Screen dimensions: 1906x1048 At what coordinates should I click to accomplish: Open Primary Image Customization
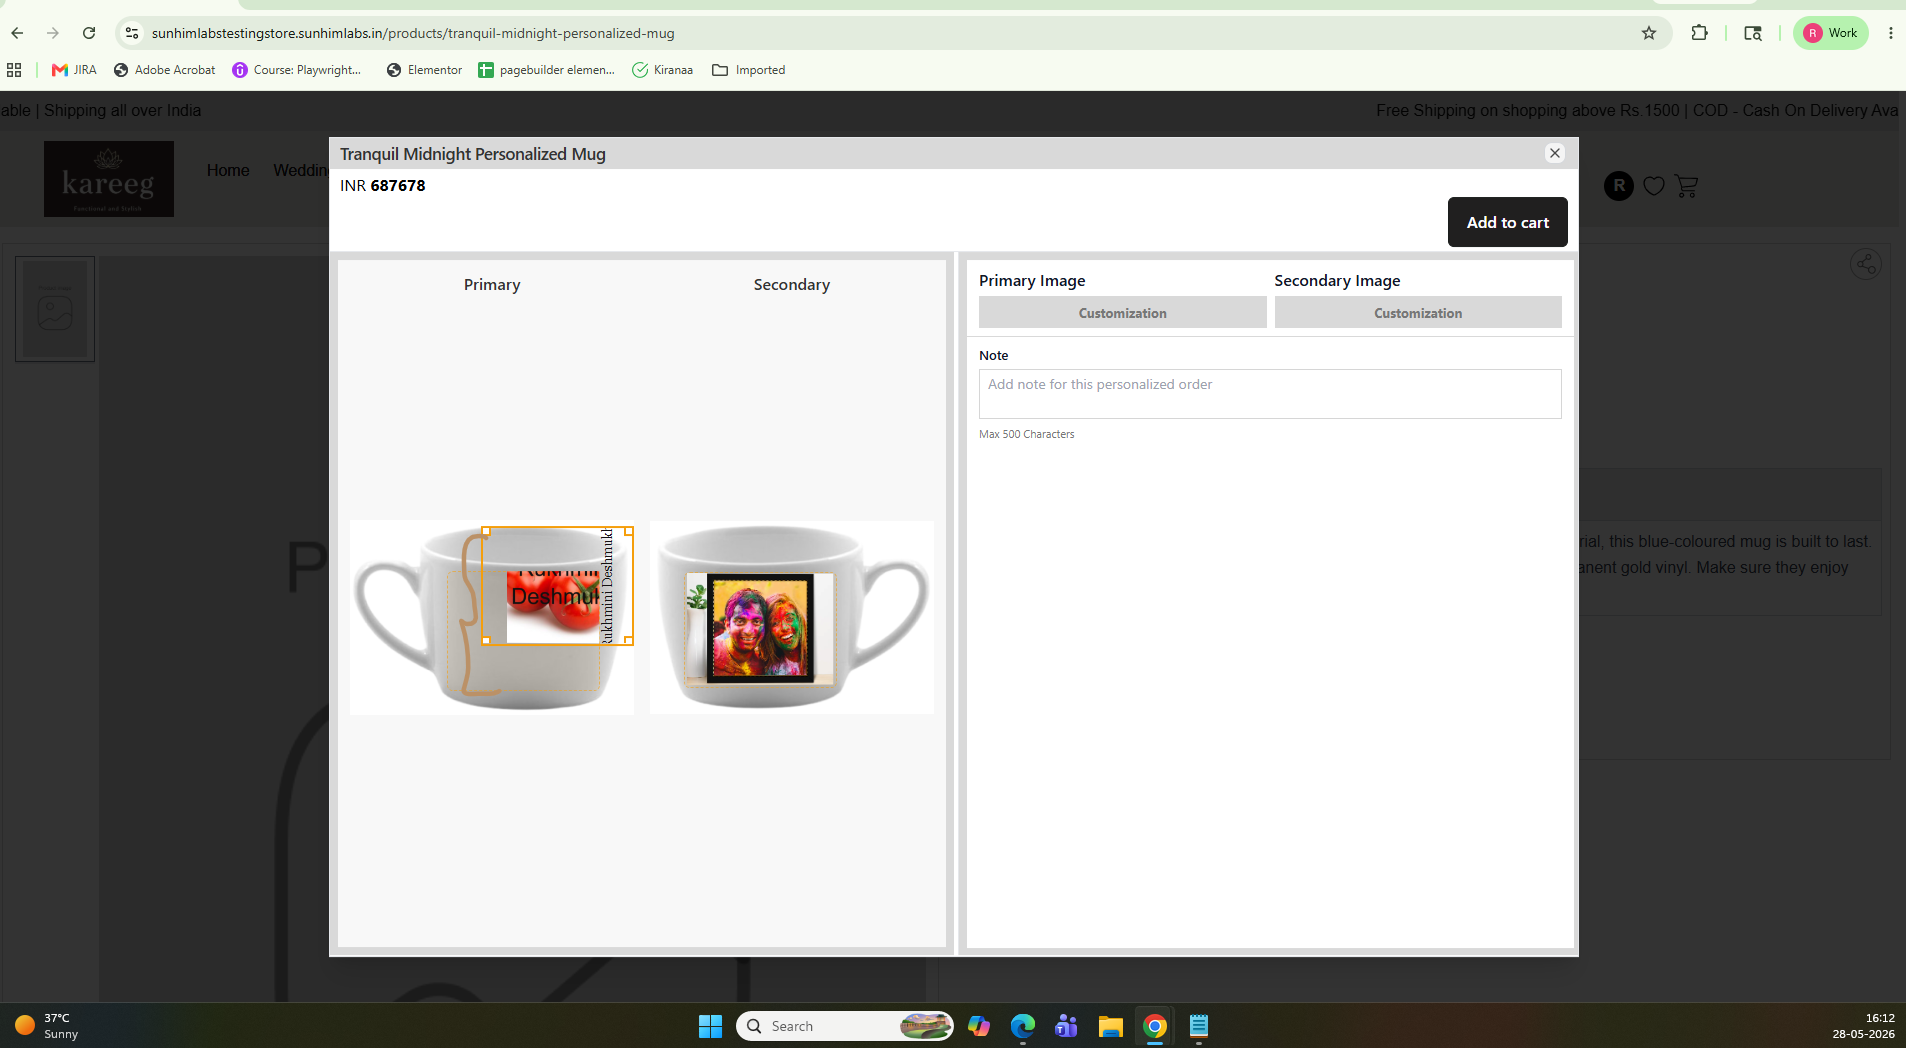[x=1122, y=313]
